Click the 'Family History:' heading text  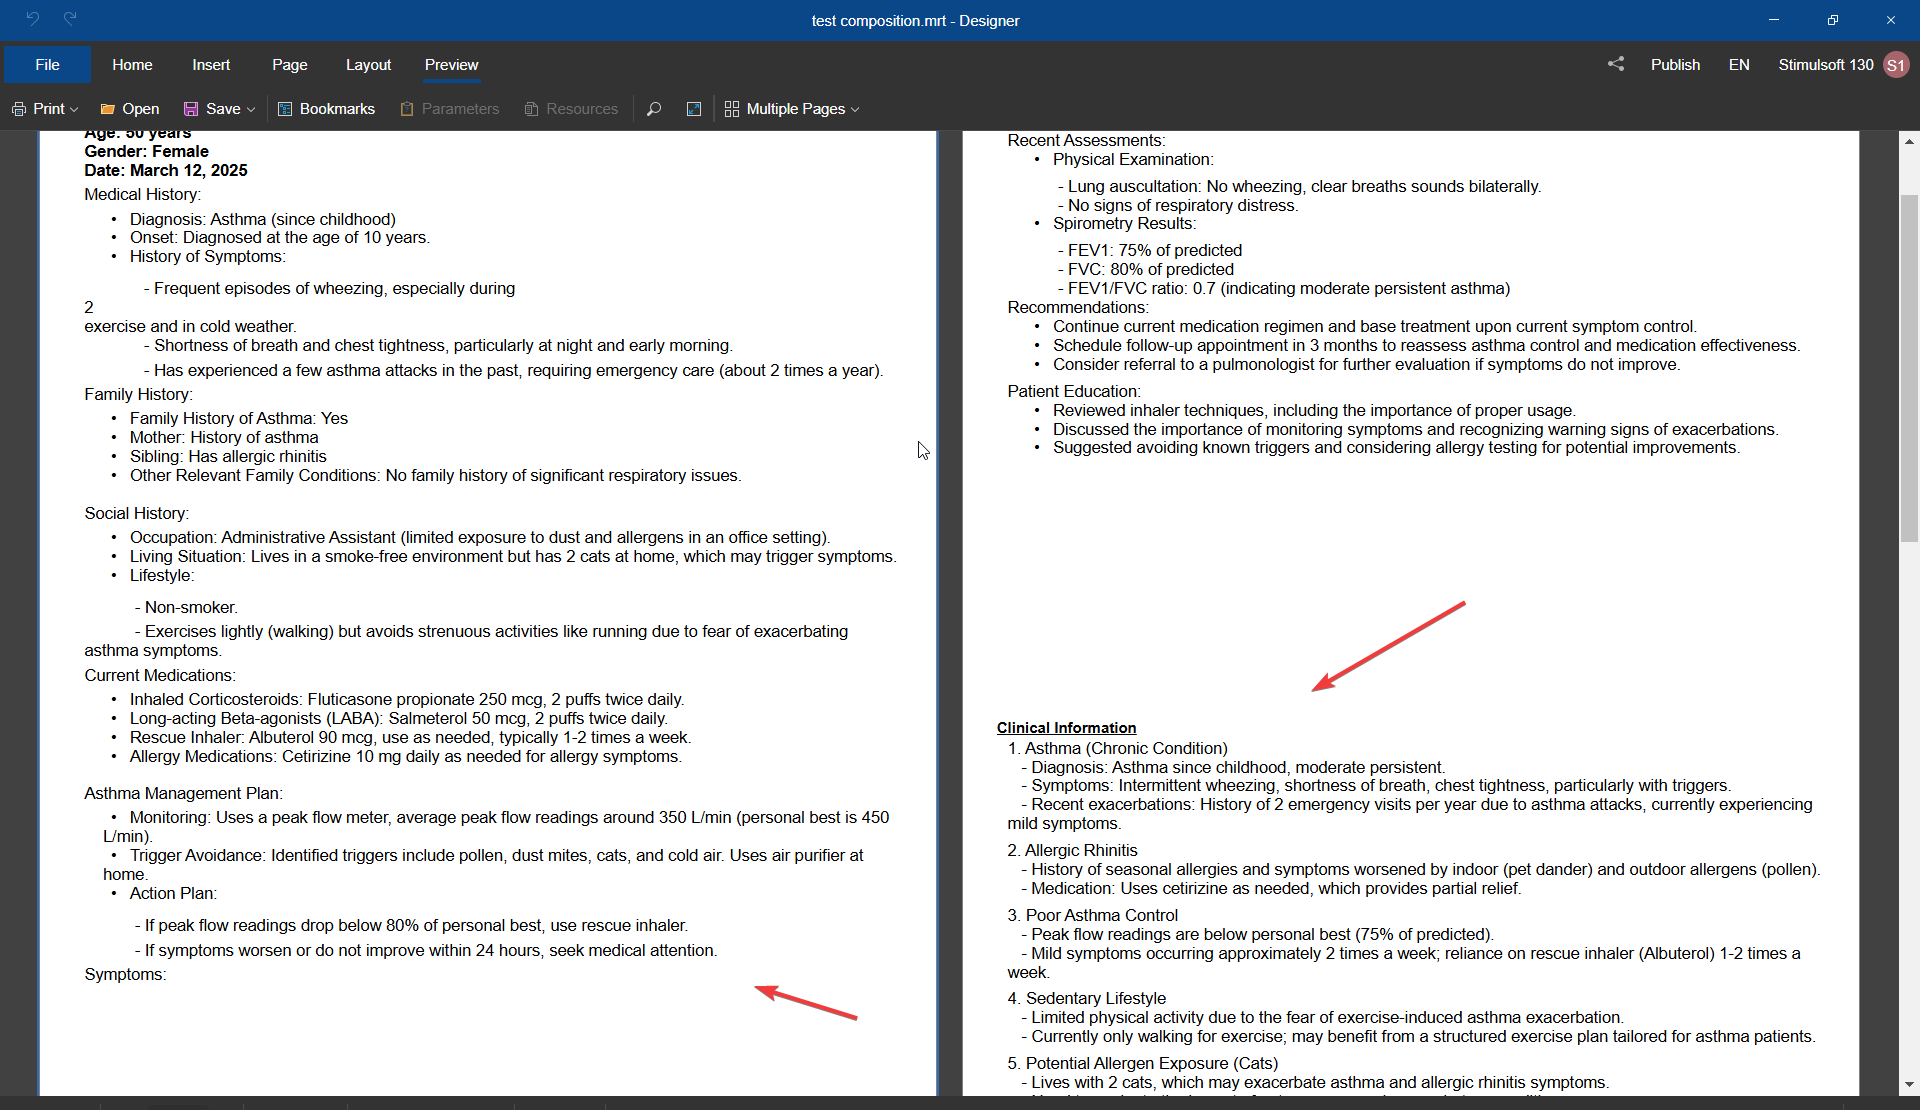coord(139,394)
